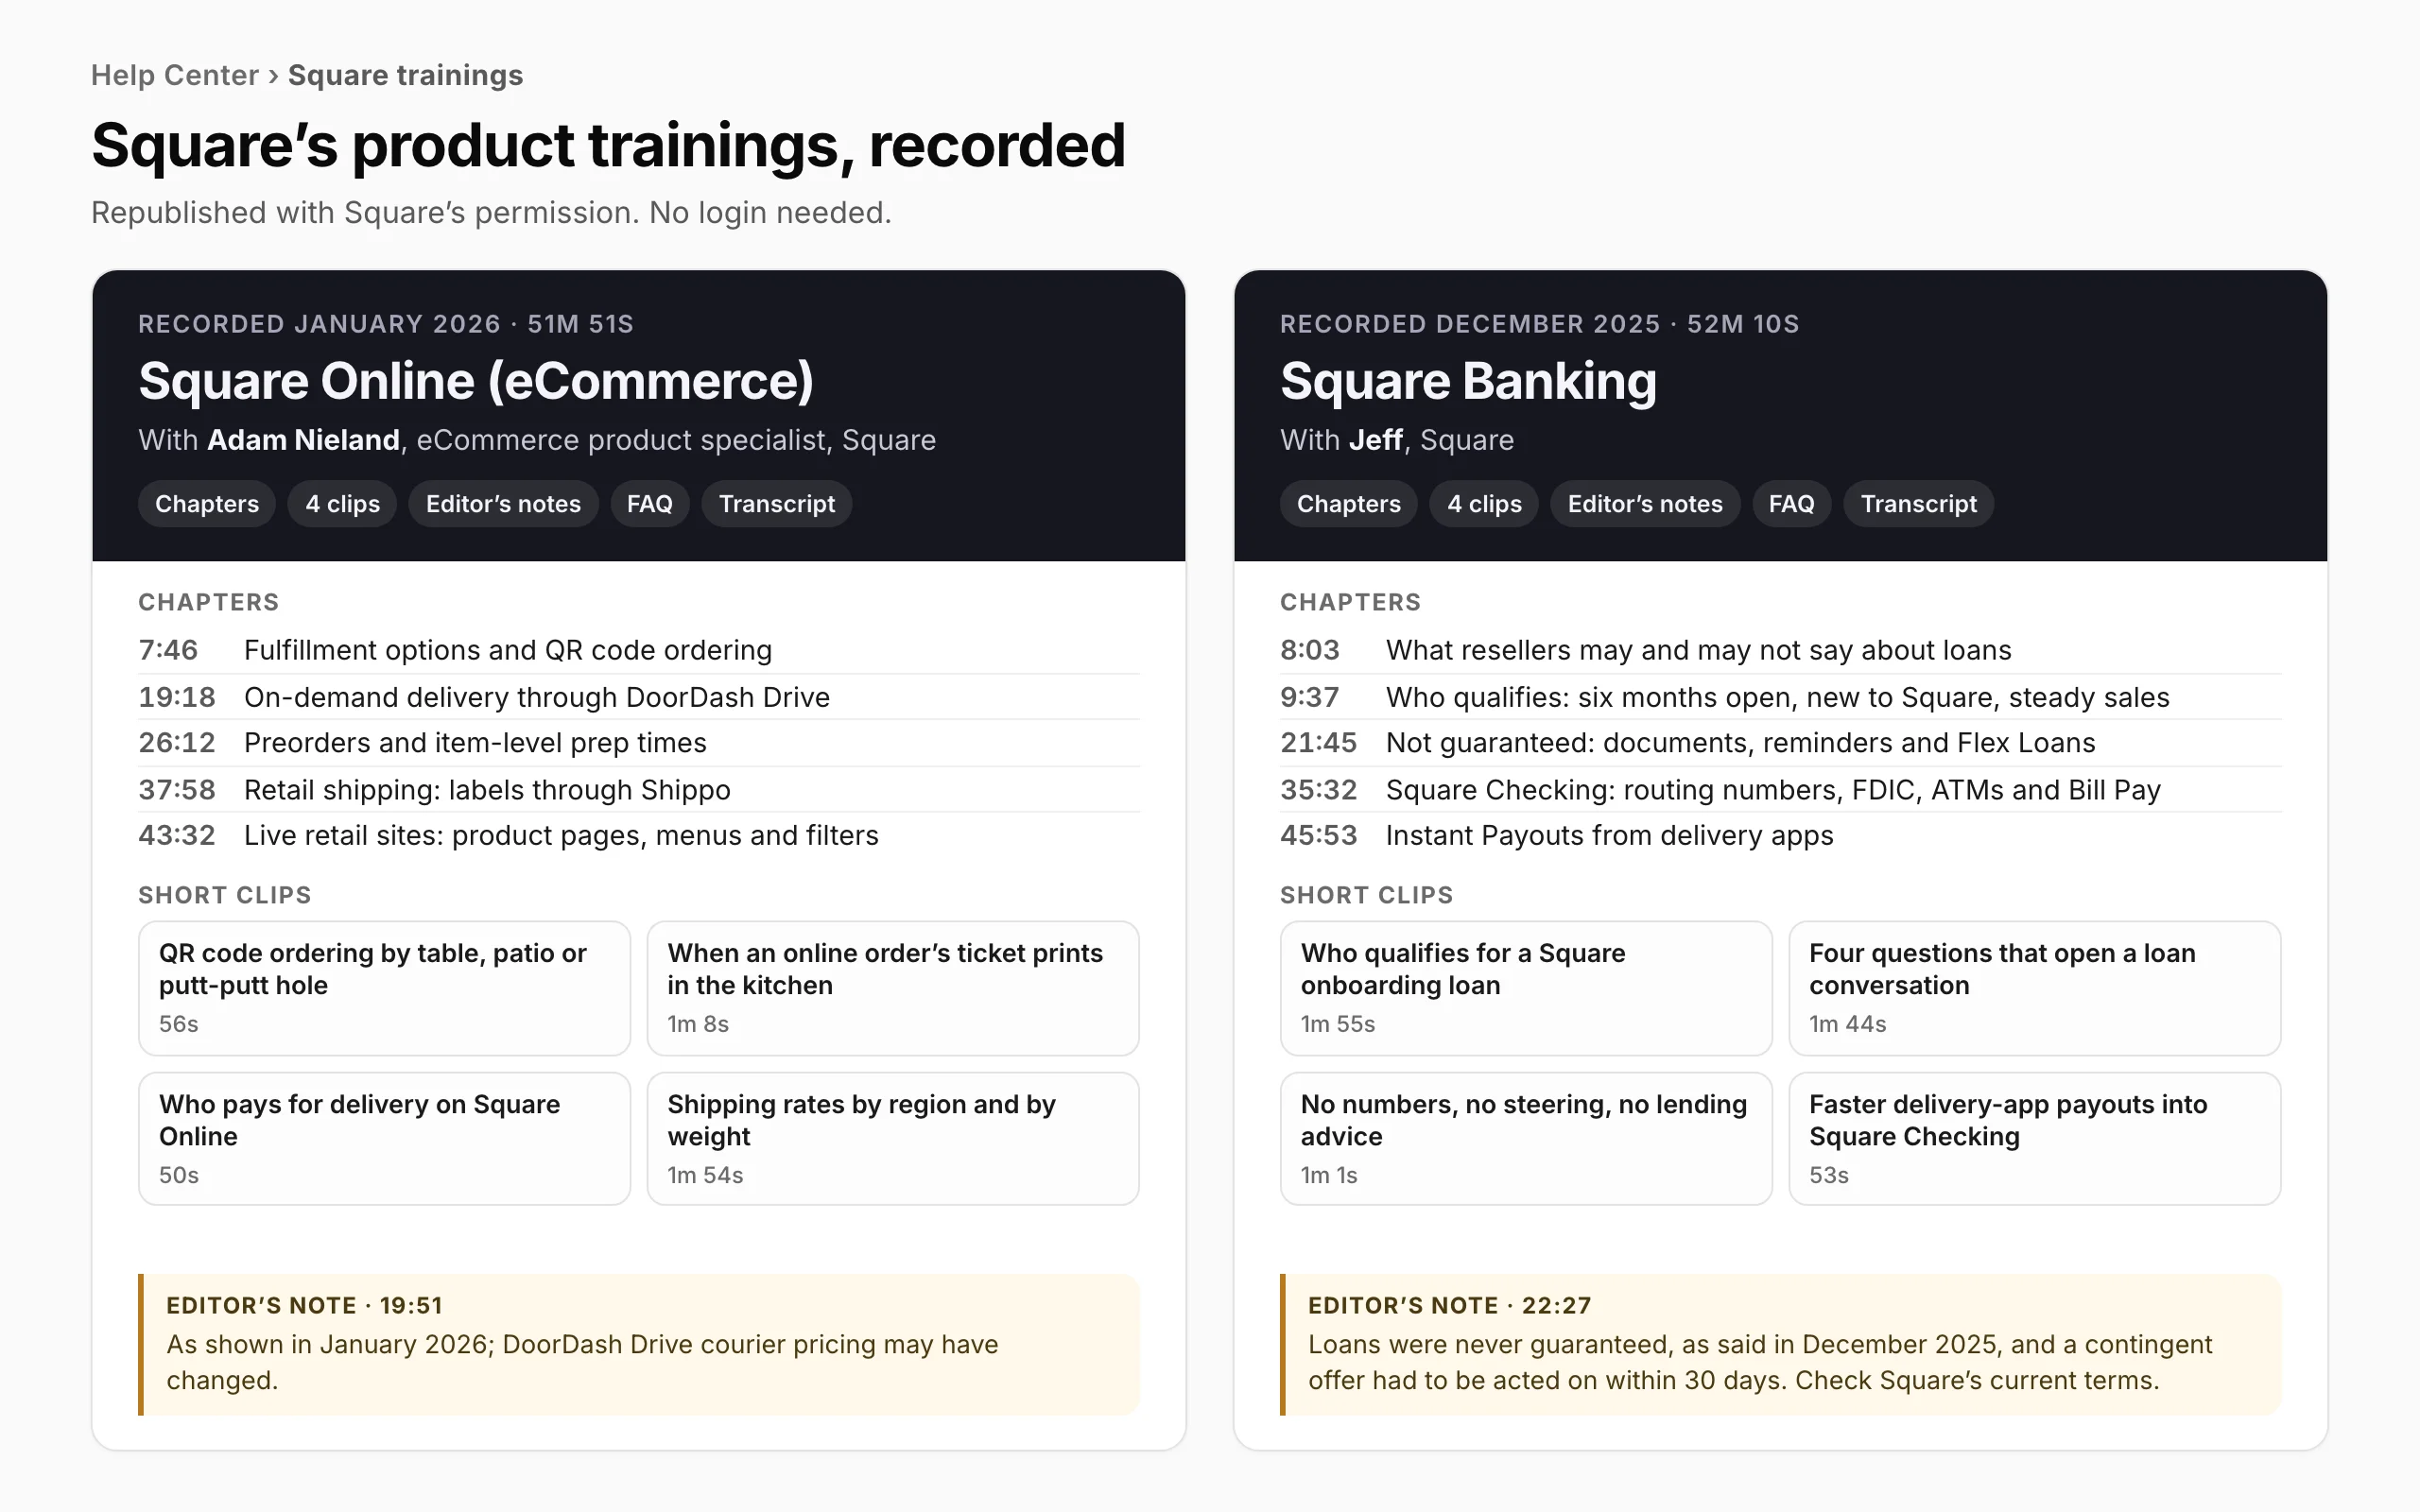The height and width of the screenshot is (1512, 2420).
Task: Select 45:53 Instant Payouts chapter
Action: [1780, 836]
